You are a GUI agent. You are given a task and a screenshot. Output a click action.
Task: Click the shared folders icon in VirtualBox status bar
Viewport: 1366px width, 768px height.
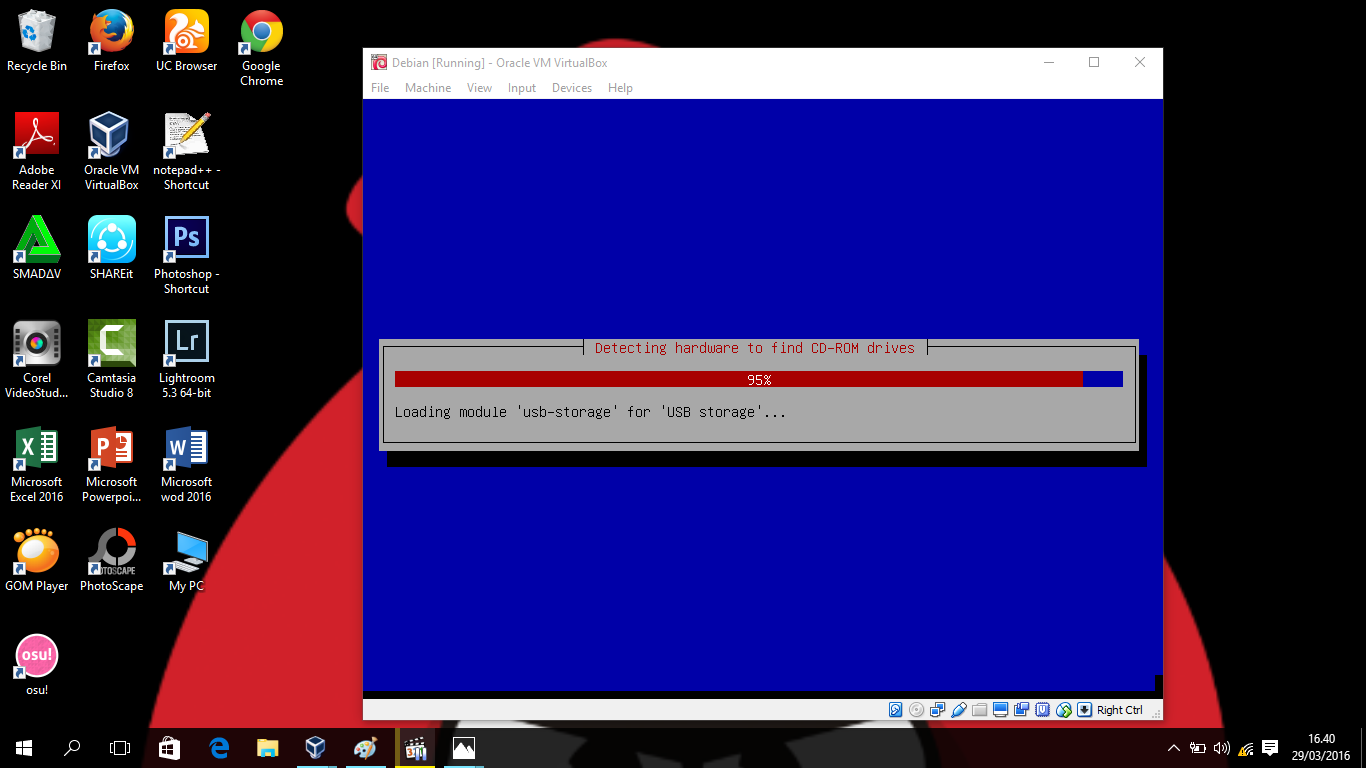pos(980,710)
